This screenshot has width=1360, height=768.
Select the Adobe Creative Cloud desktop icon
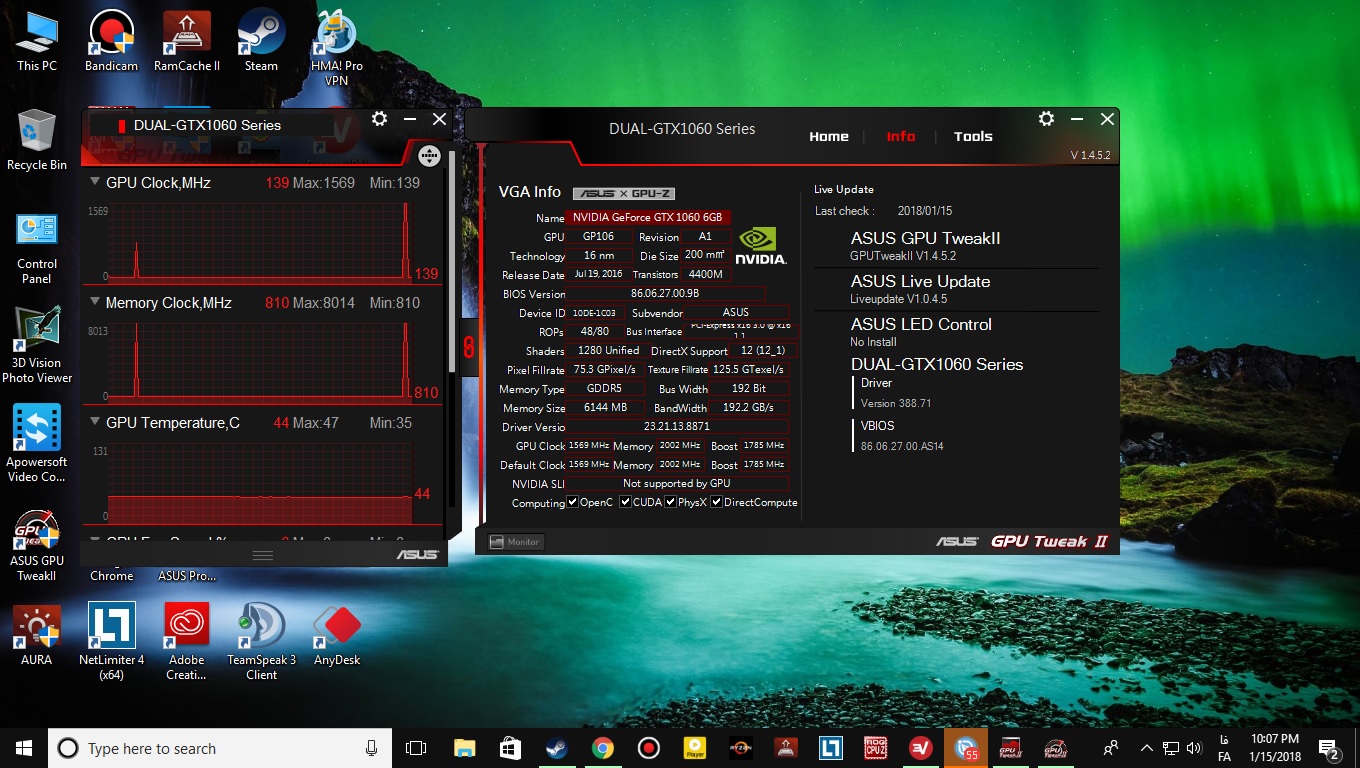pyautogui.click(x=187, y=641)
